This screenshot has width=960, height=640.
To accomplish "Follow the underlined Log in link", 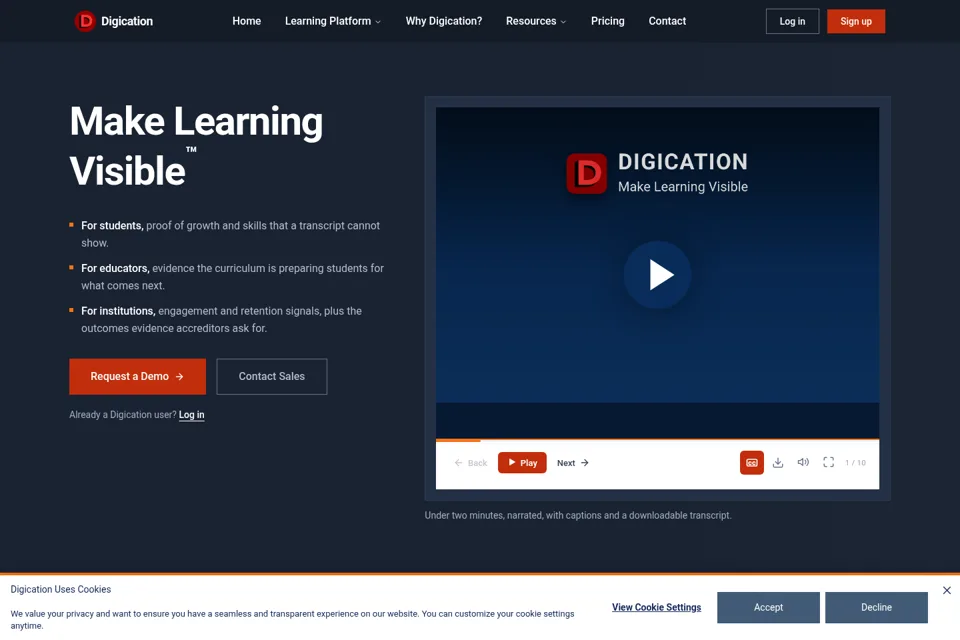I will tap(191, 415).
